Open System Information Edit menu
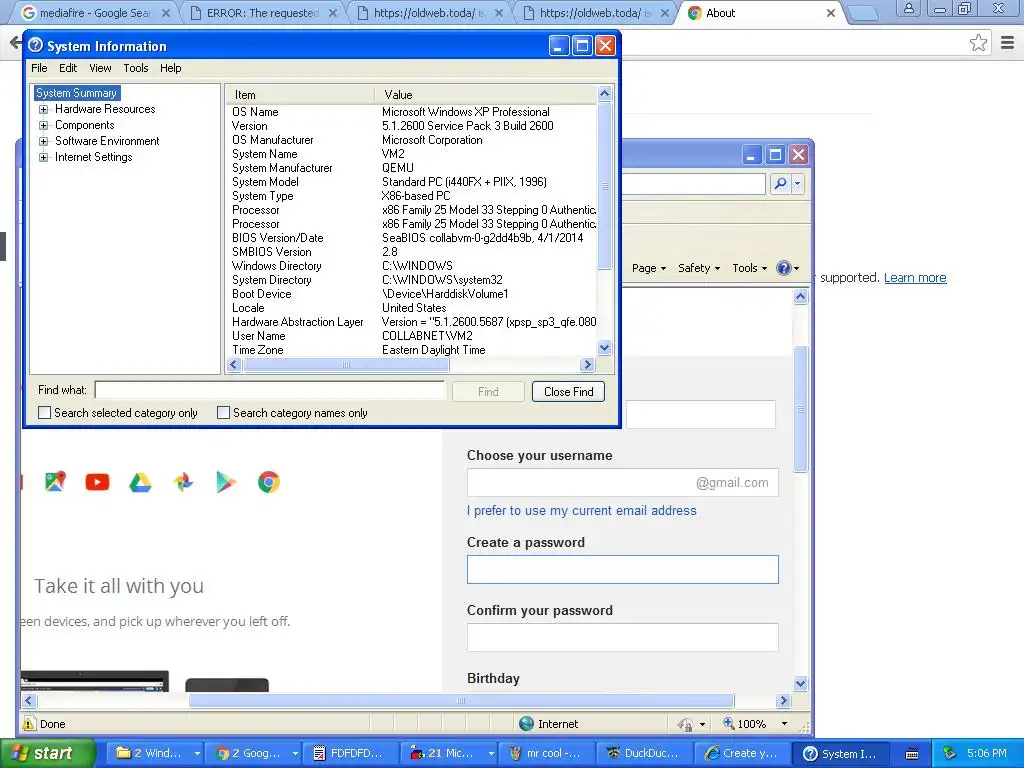Image resolution: width=1024 pixels, height=768 pixels. pyautogui.click(x=68, y=68)
